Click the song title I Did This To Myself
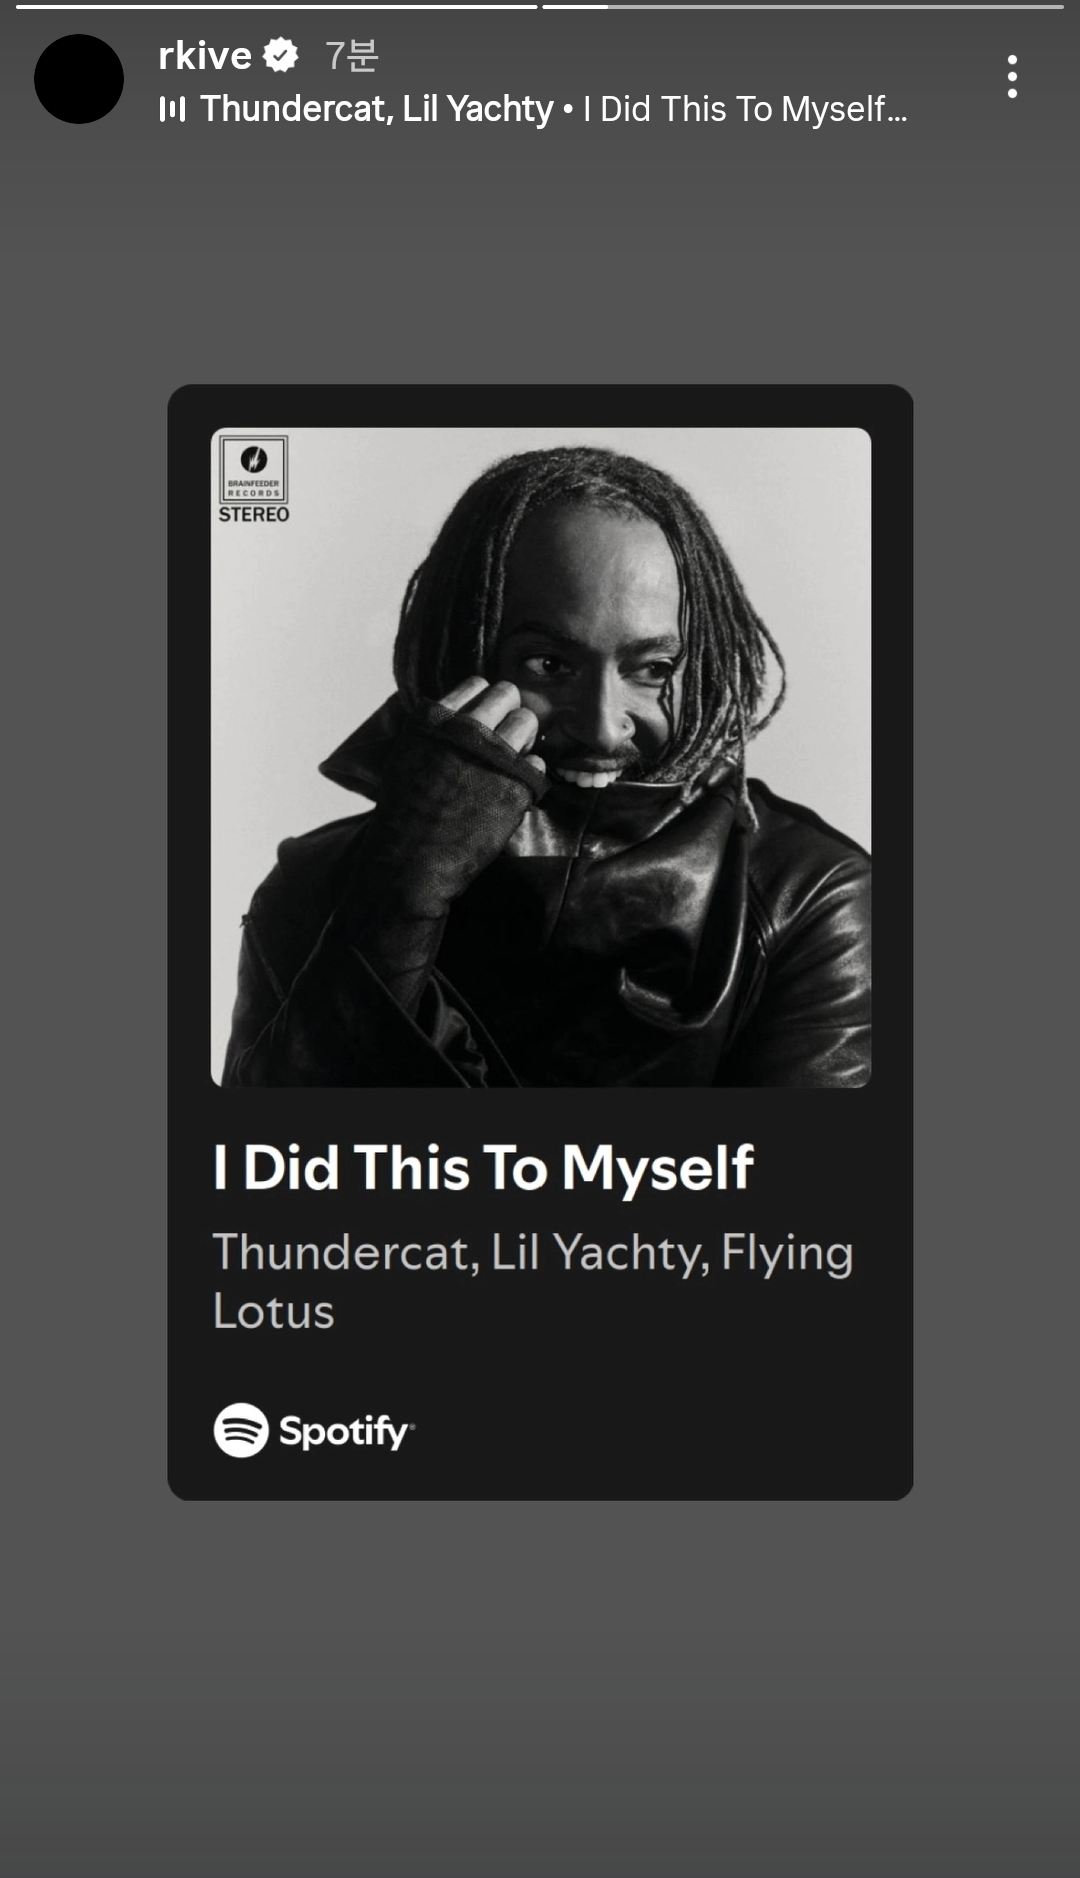Screen dimensions: 1080x1878 click(483, 1167)
